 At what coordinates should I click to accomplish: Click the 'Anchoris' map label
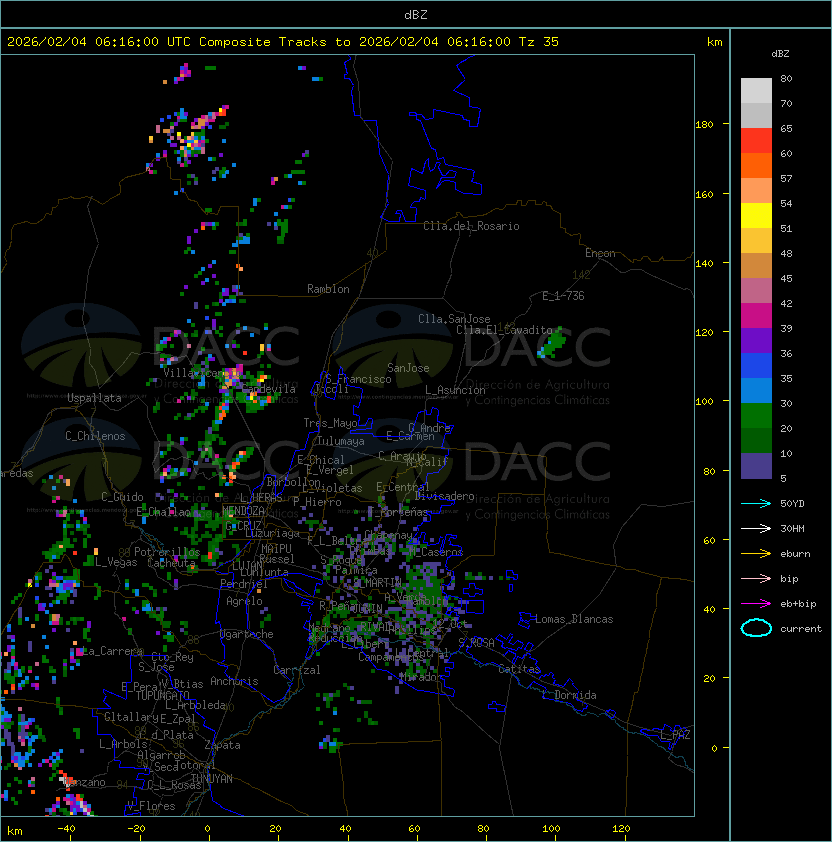pyautogui.click(x=234, y=681)
